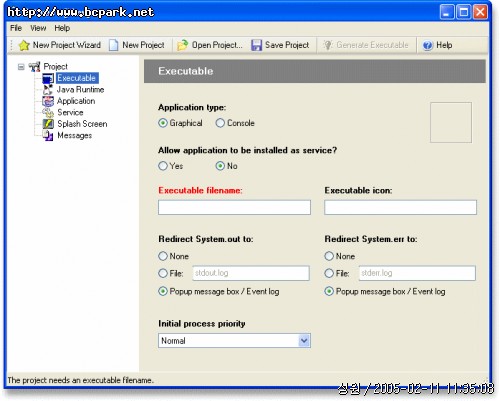Click Generate Executable toolbar label
The image size is (500, 401).
click(372, 45)
